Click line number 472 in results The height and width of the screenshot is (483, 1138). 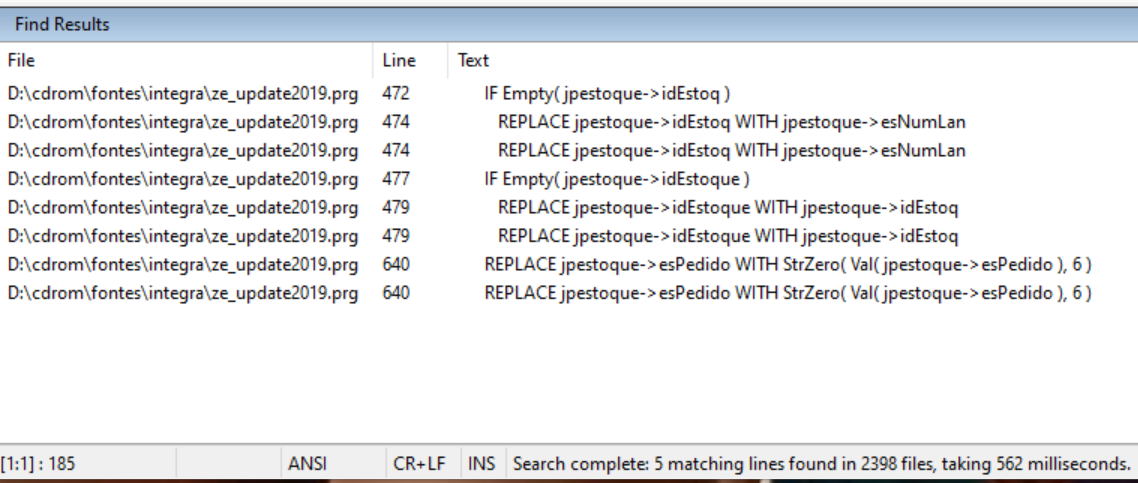click(396, 93)
